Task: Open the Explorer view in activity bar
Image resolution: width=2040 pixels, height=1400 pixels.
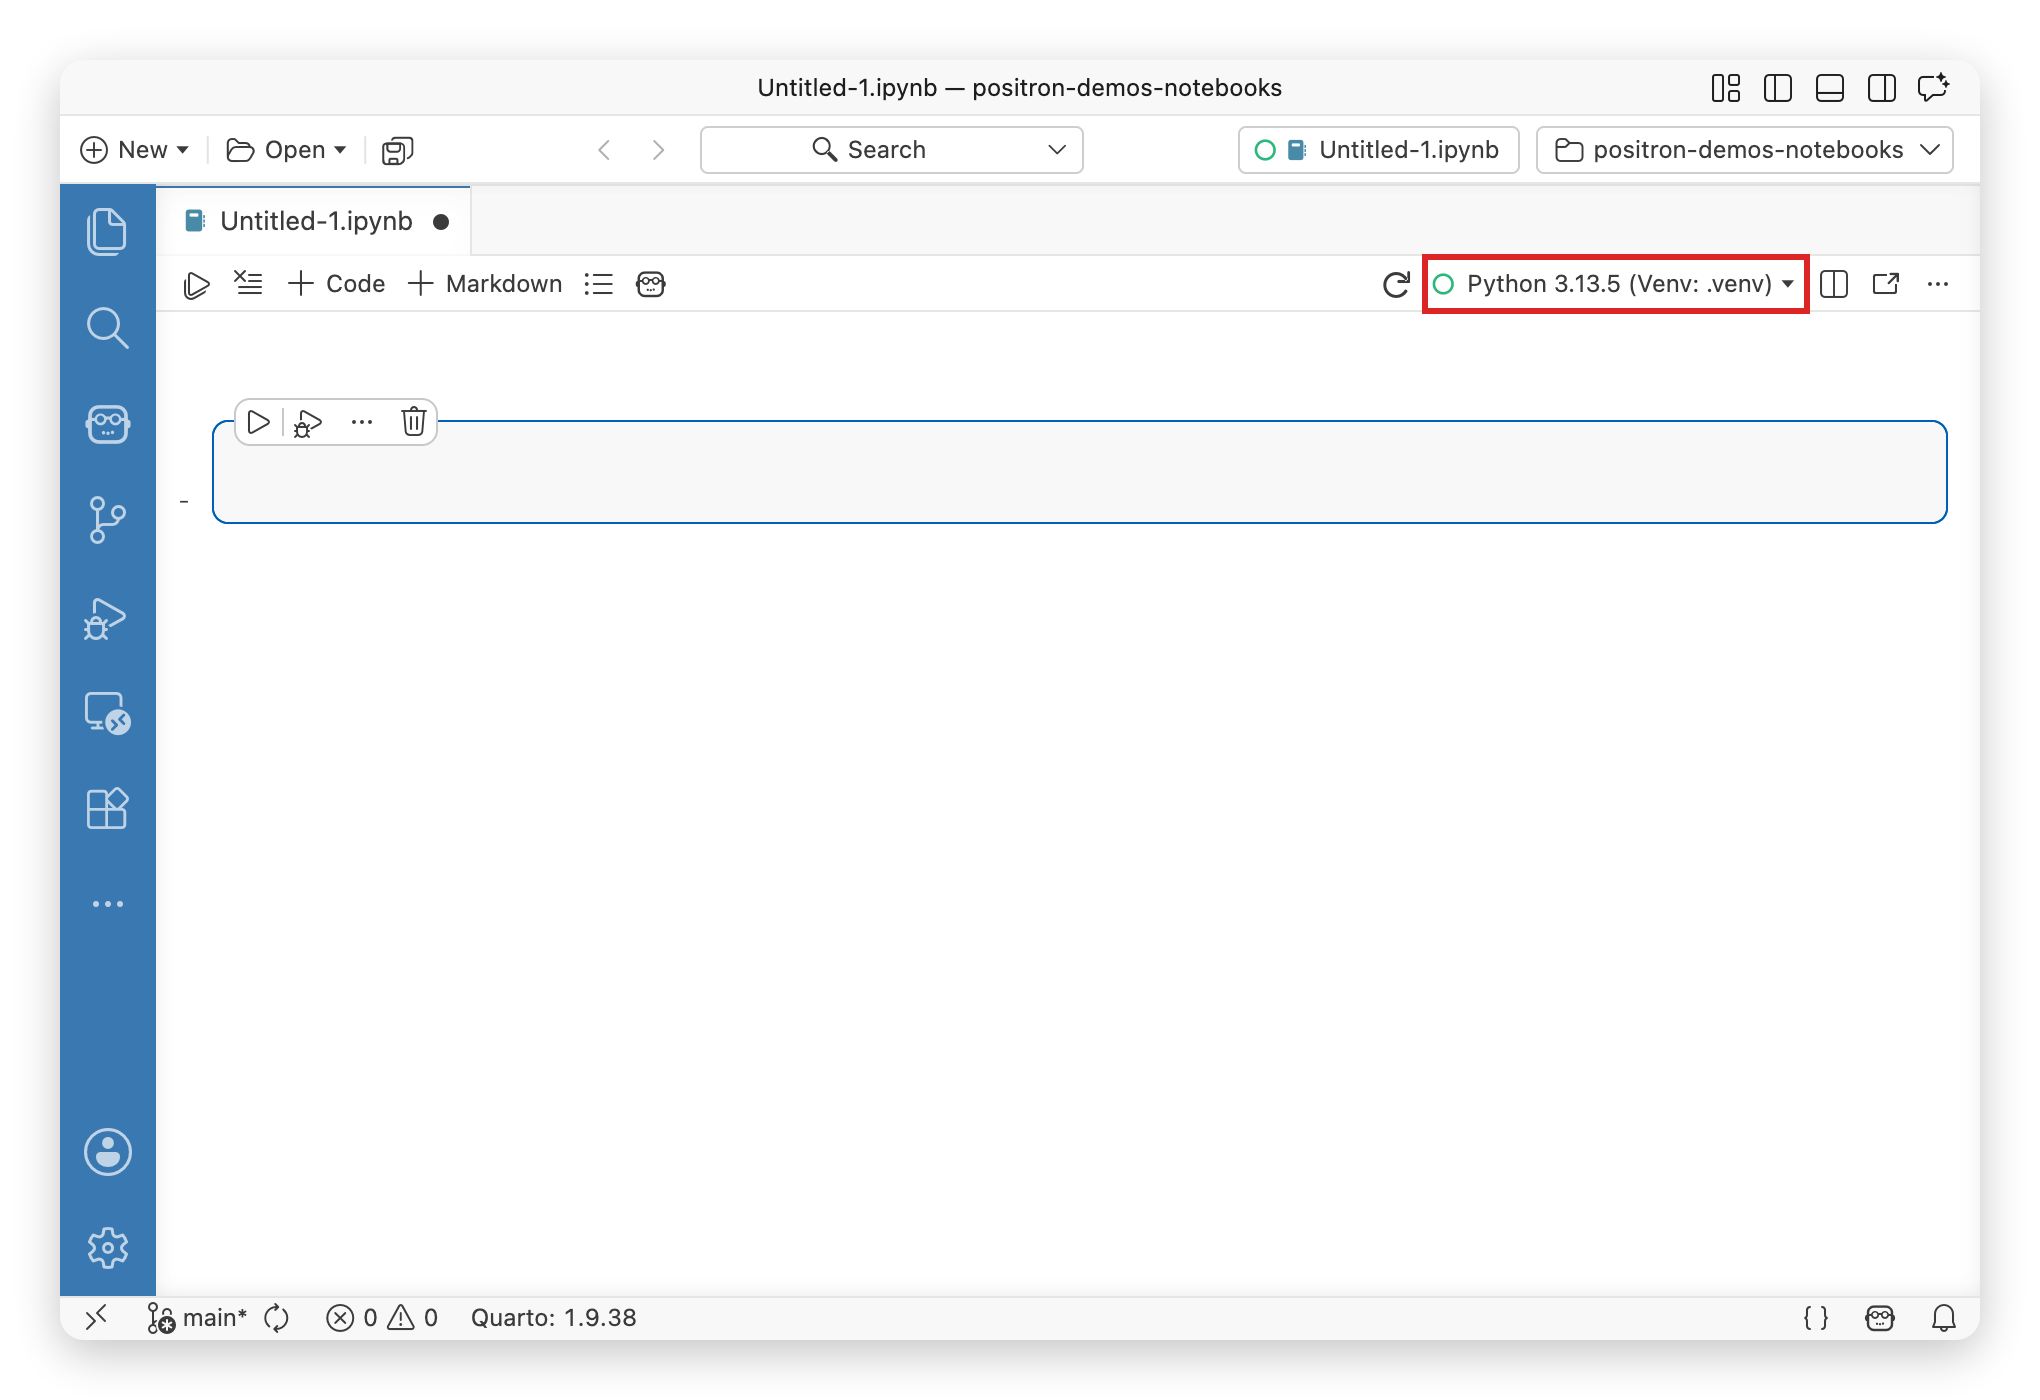Action: [x=107, y=232]
